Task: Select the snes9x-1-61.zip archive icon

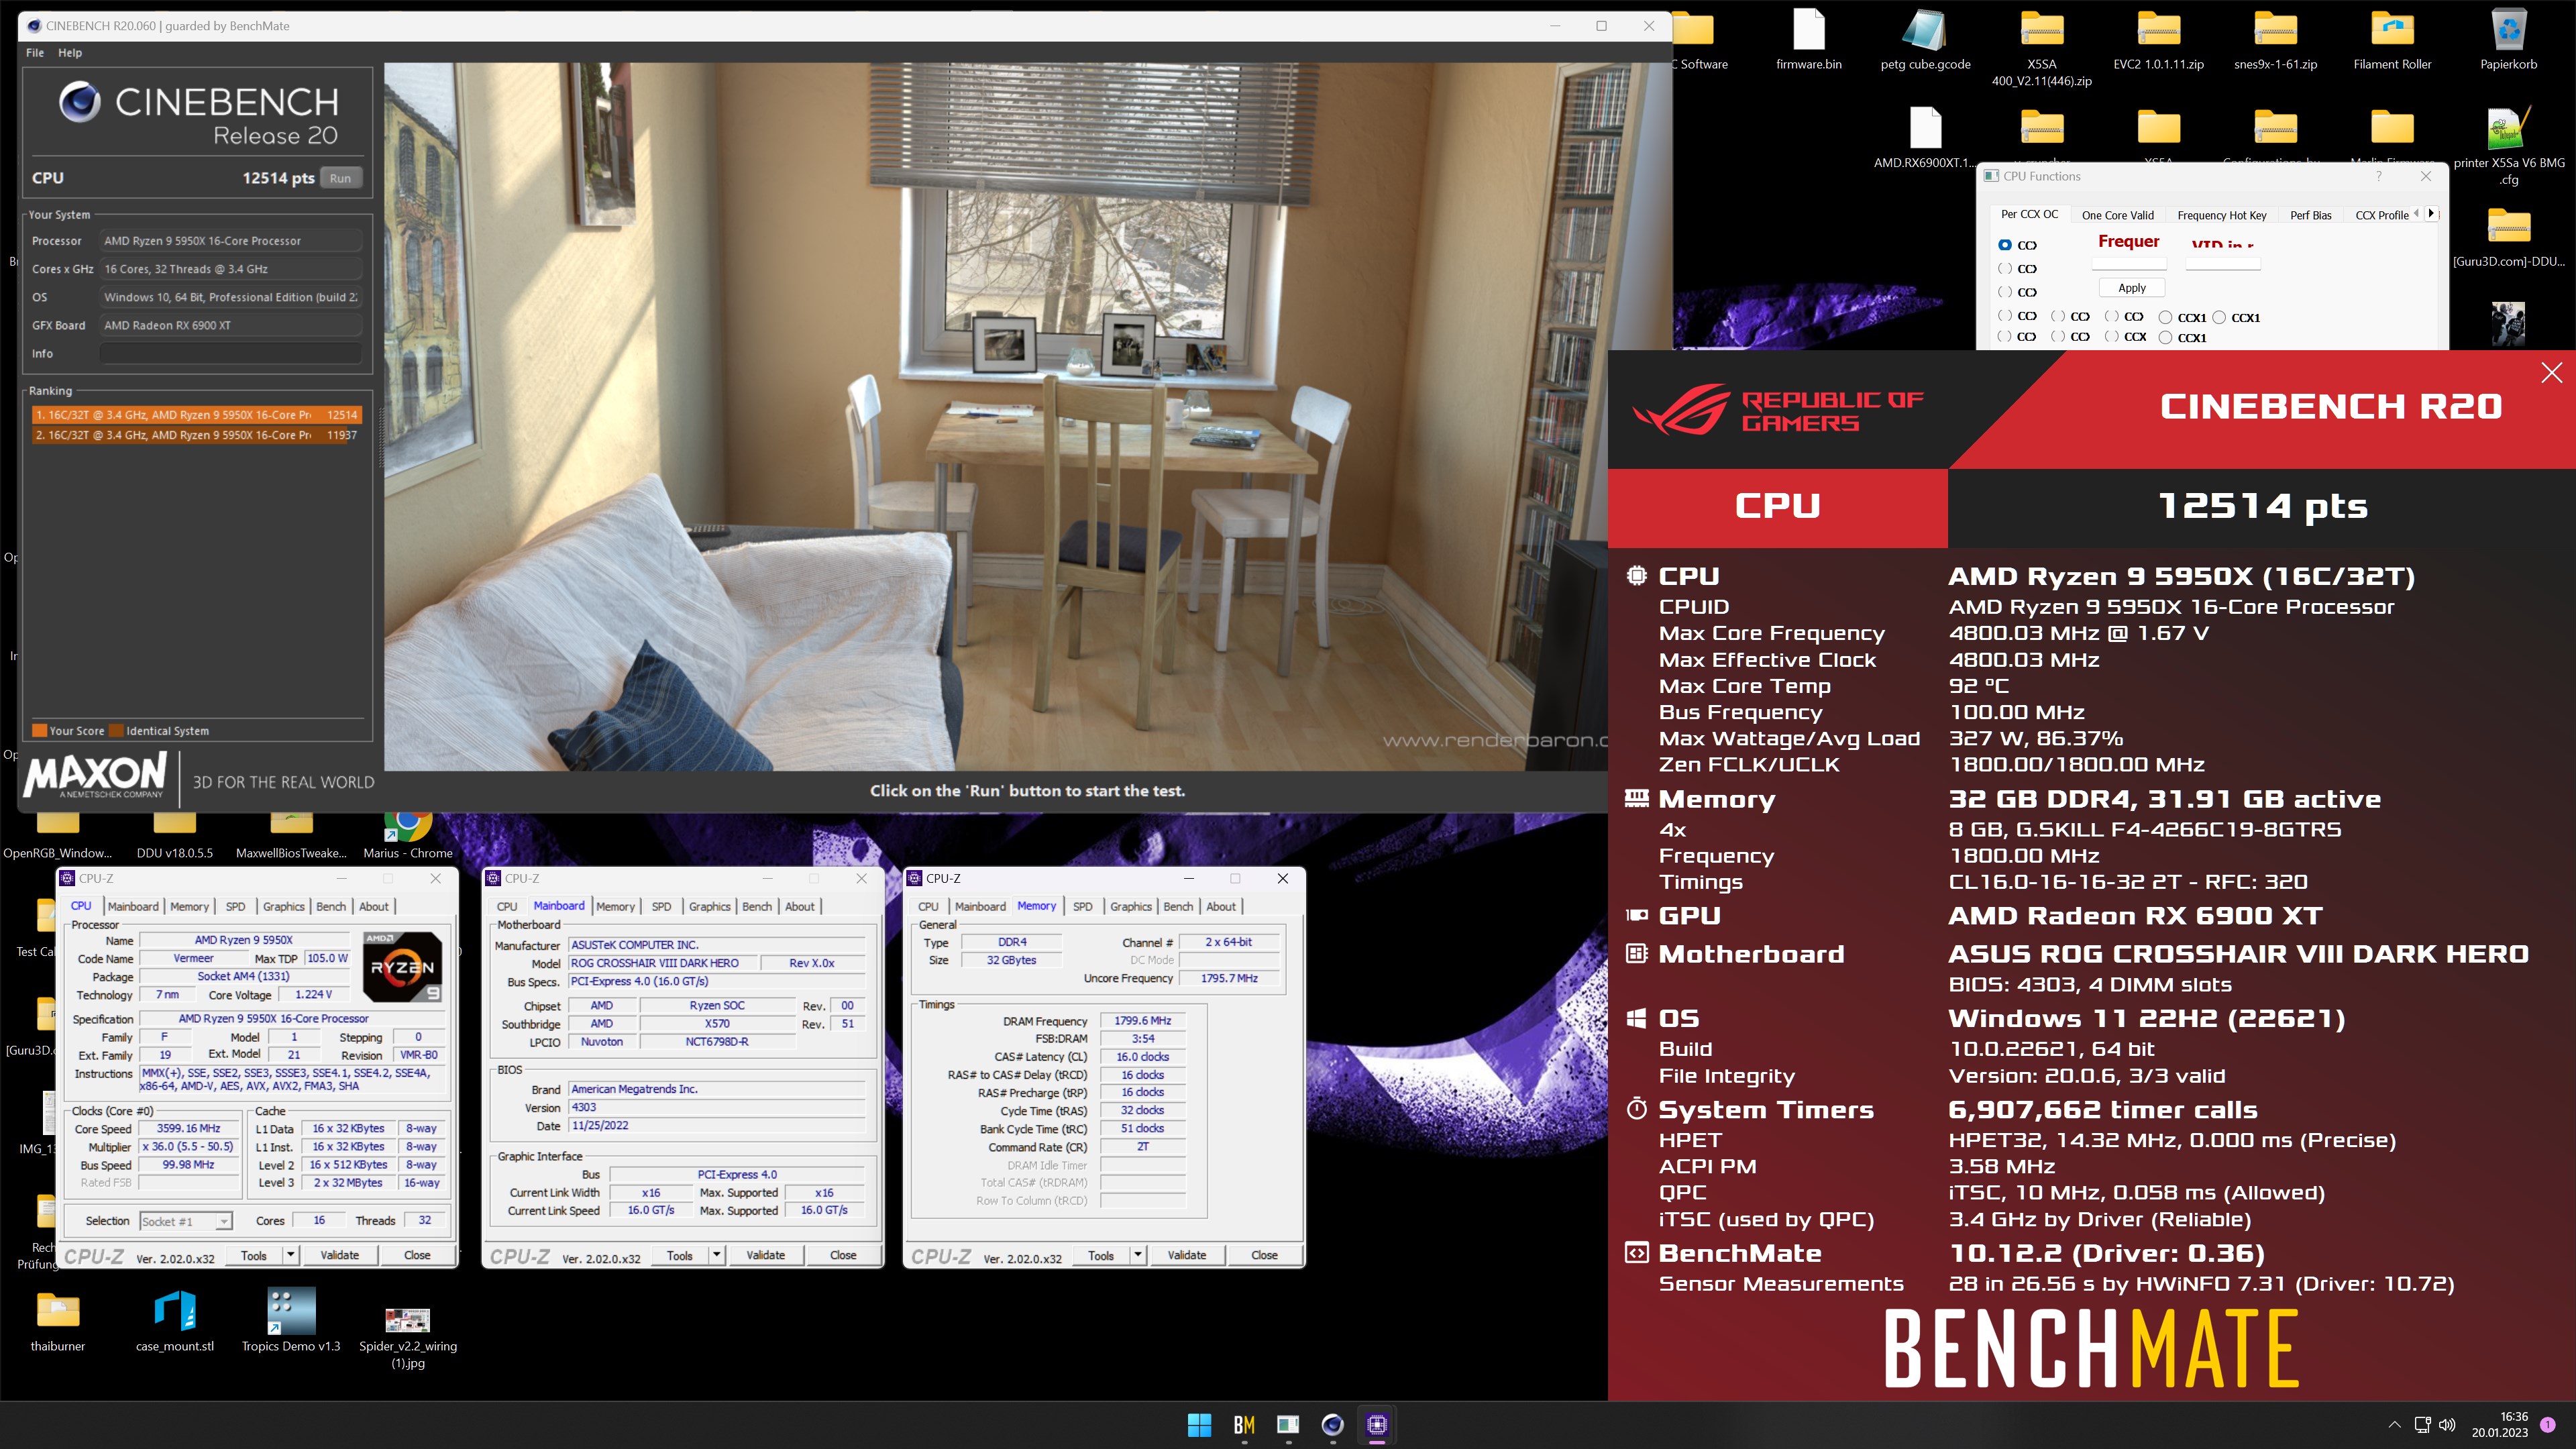Action: click(x=2275, y=40)
